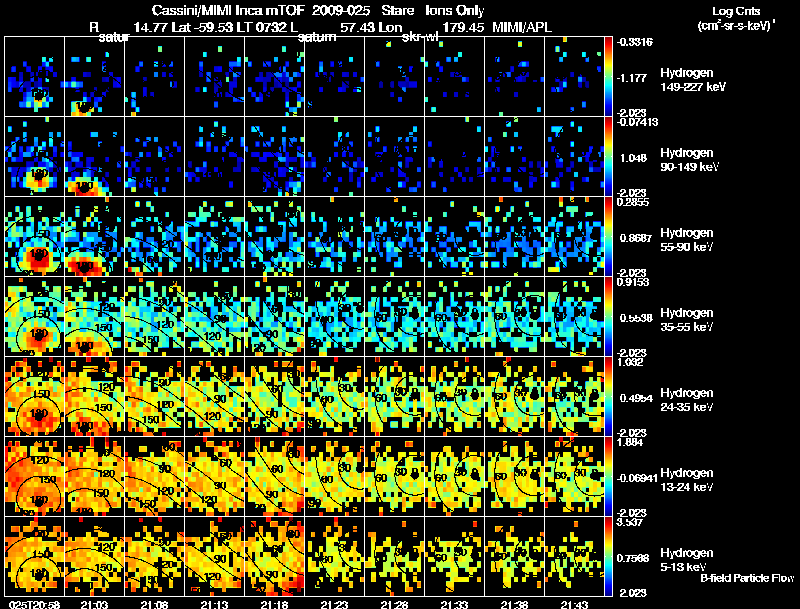Click the 'Cassini/MIMI Inca mTOF' title text
800x609 pixels.
pos(228,11)
